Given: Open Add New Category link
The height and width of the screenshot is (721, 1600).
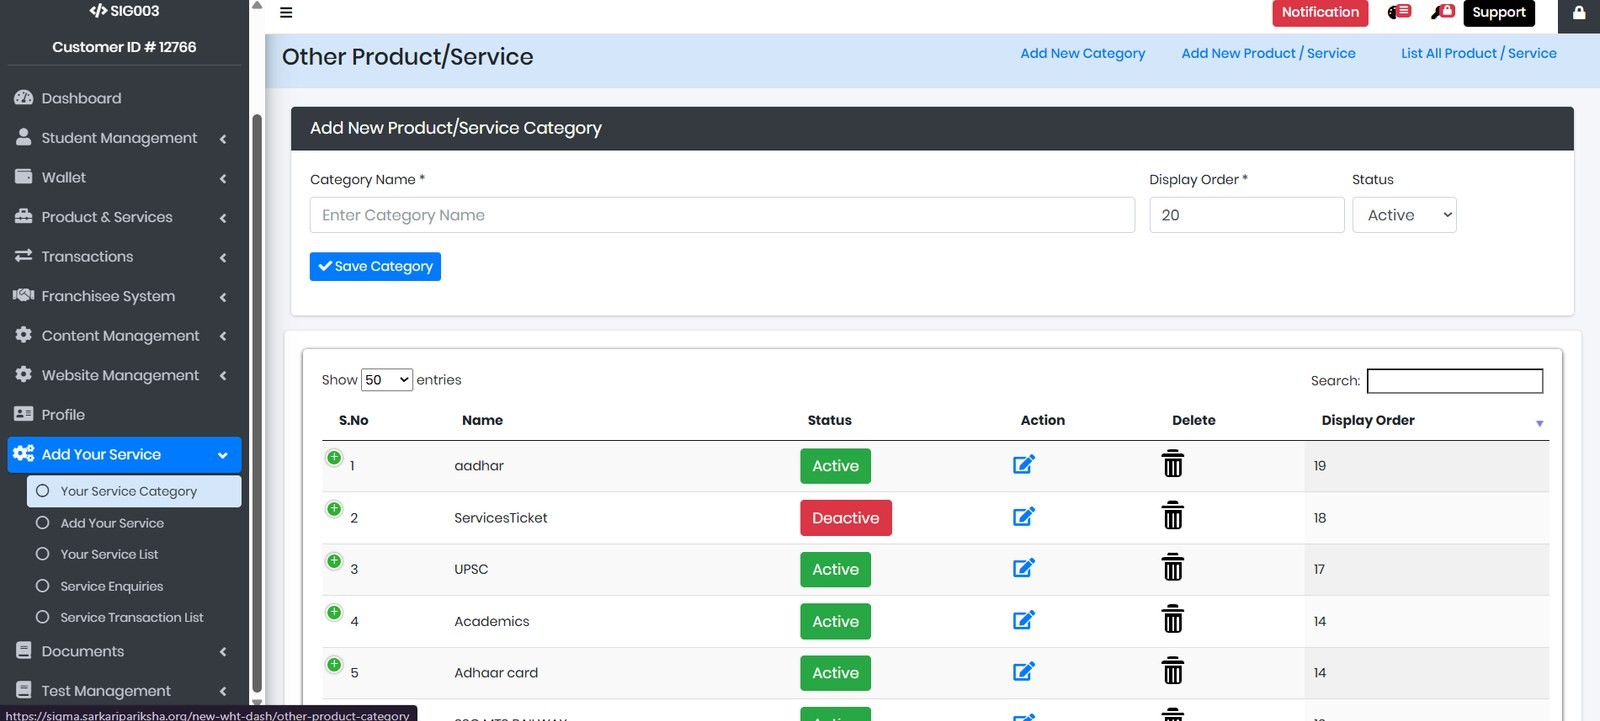Looking at the screenshot, I should [x=1082, y=53].
